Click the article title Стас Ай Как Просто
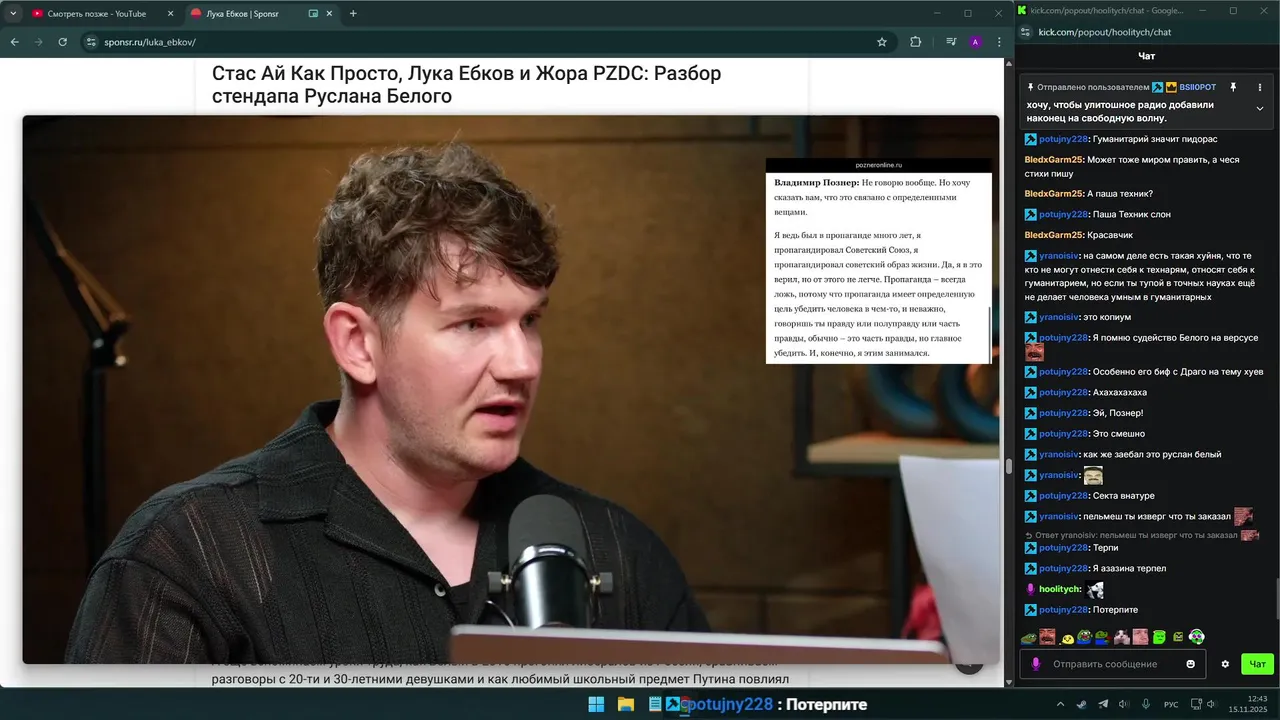This screenshot has height=720, width=1280. [x=466, y=85]
